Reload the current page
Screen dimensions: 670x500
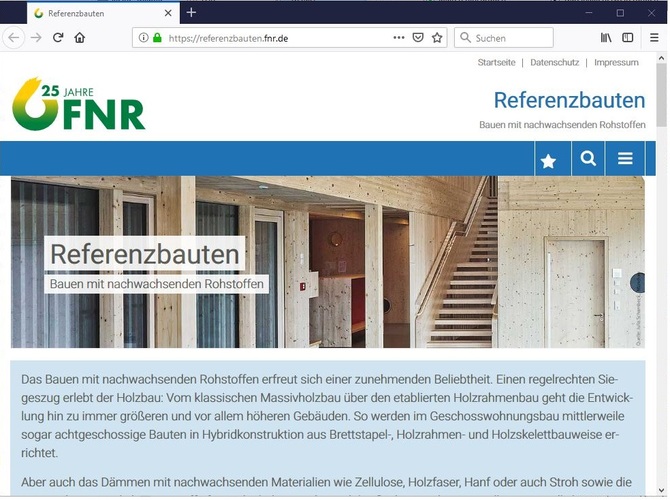tap(58, 38)
